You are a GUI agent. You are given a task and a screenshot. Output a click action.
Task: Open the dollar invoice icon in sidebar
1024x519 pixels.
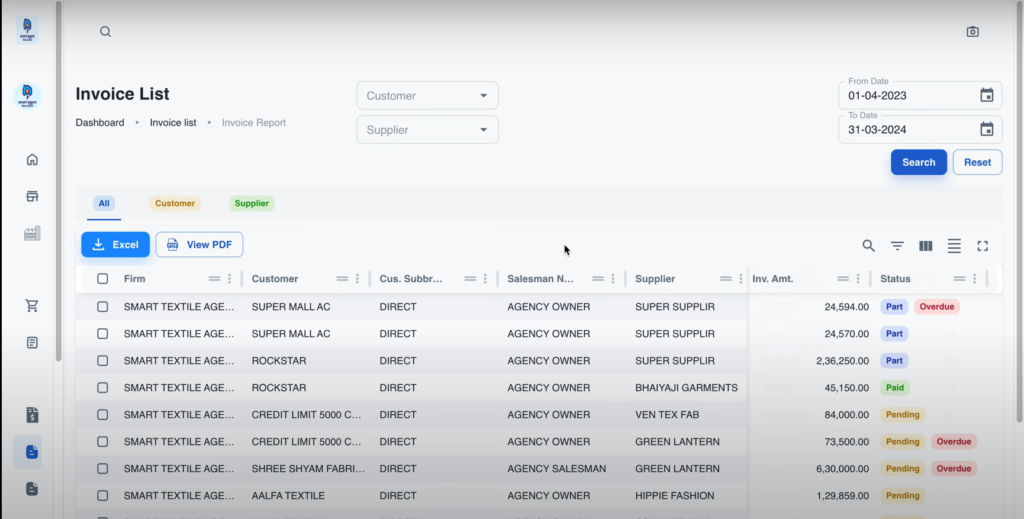(x=32, y=415)
